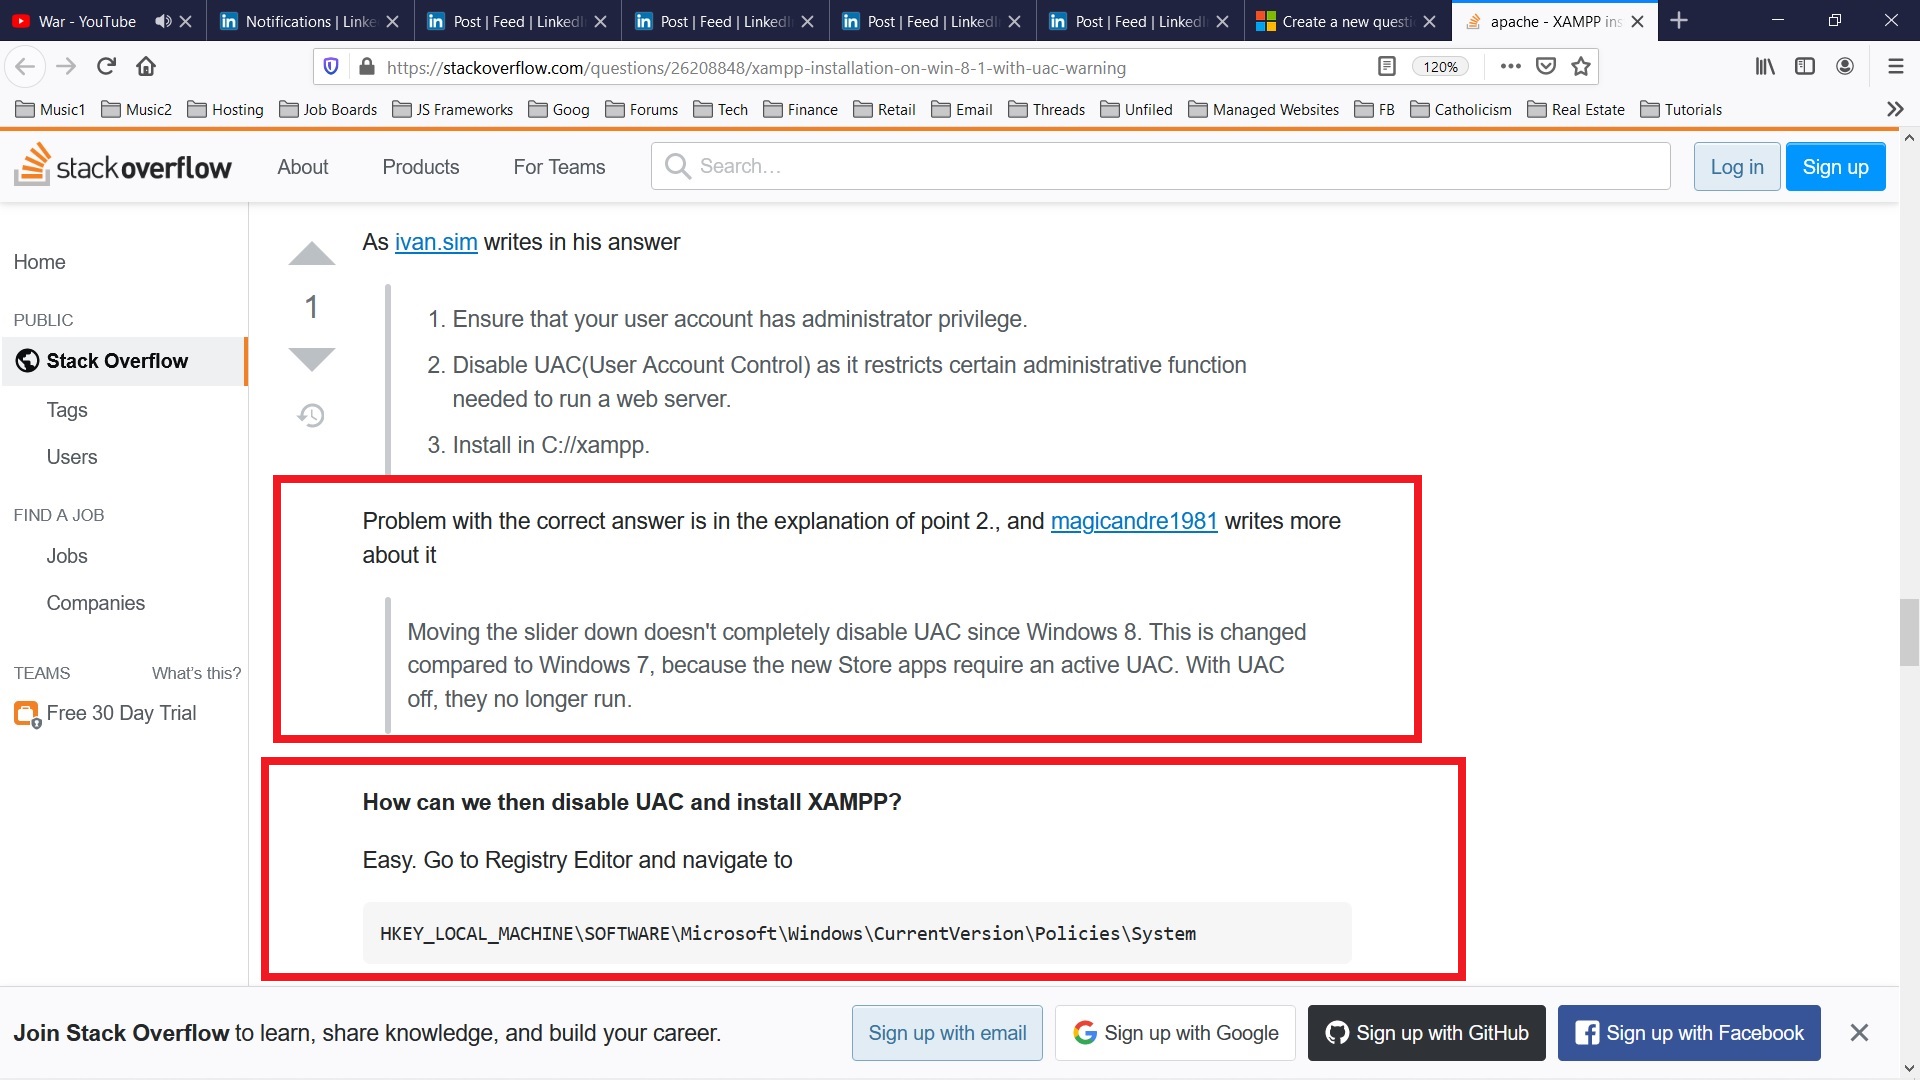Open the Job Boards bookmarks folder

328,109
